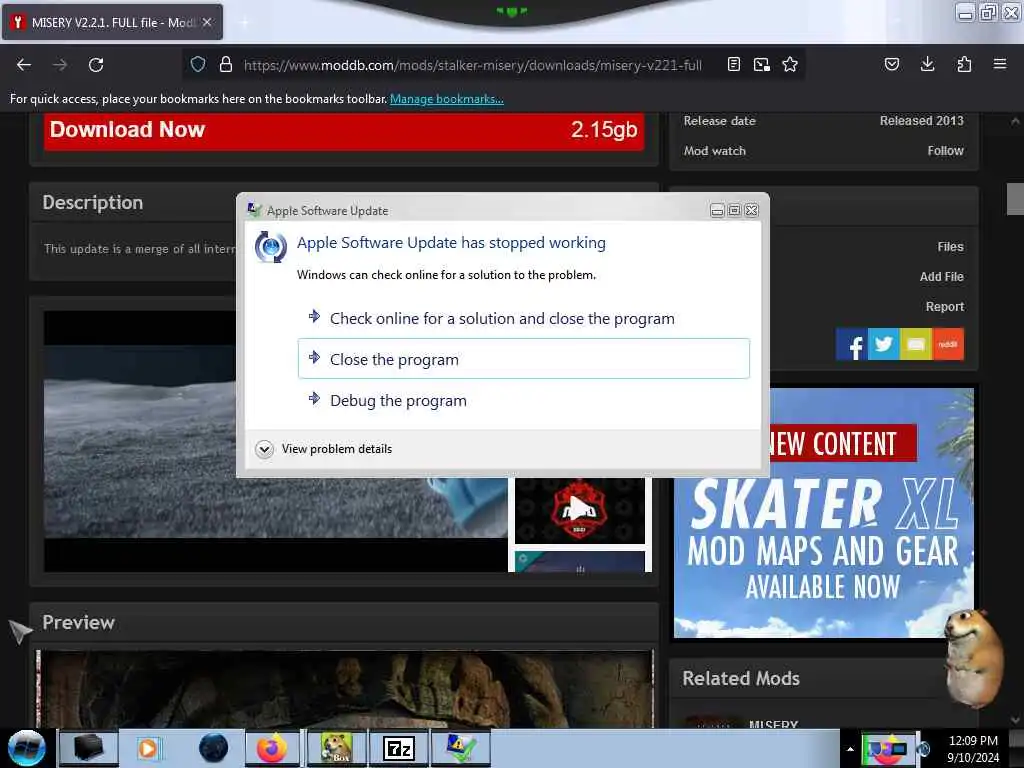Click the page vertical scrollbar thumb
The image size is (1024, 768).
click(x=1015, y=199)
